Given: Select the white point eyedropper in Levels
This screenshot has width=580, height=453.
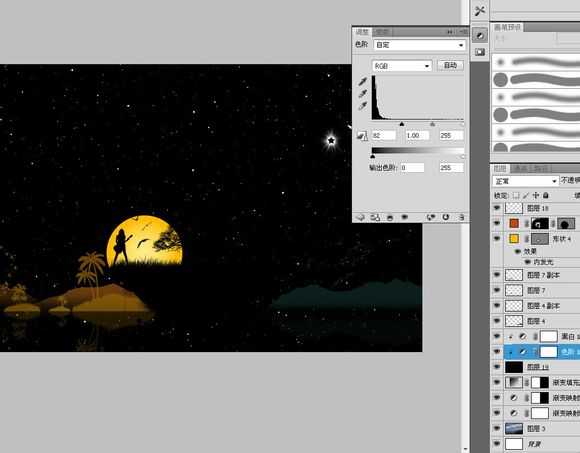Looking at the screenshot, I should 363,106.
